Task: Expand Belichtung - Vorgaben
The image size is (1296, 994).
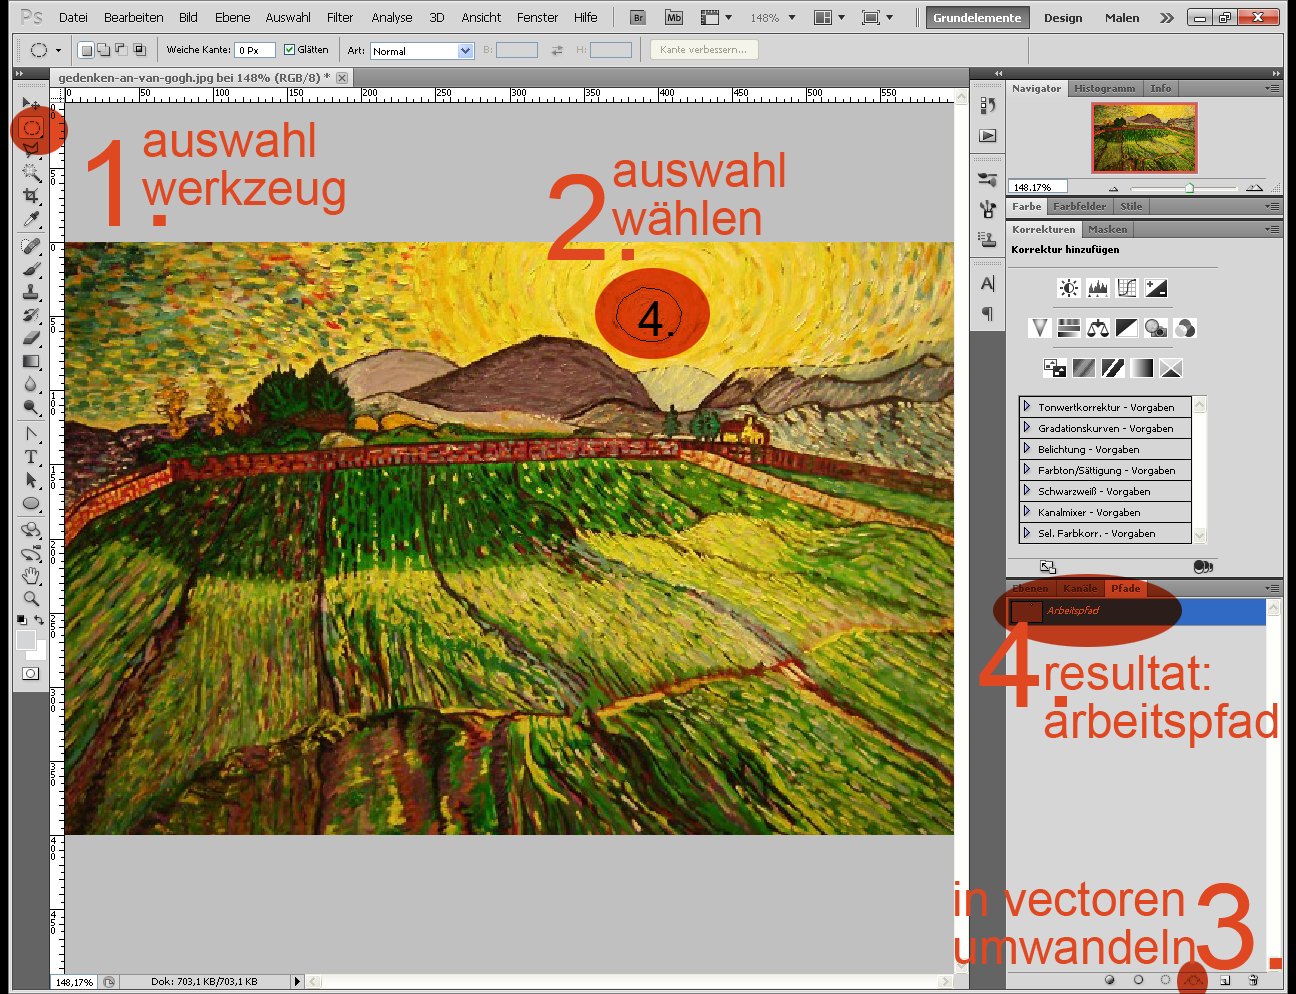Action: tap(1027, 449)
